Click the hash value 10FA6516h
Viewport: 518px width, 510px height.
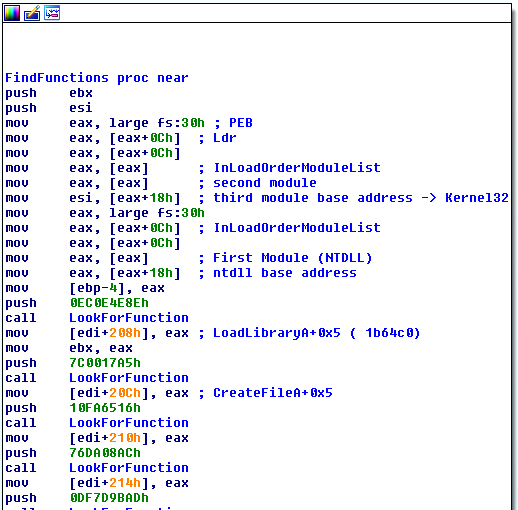(x=105, y=408)
